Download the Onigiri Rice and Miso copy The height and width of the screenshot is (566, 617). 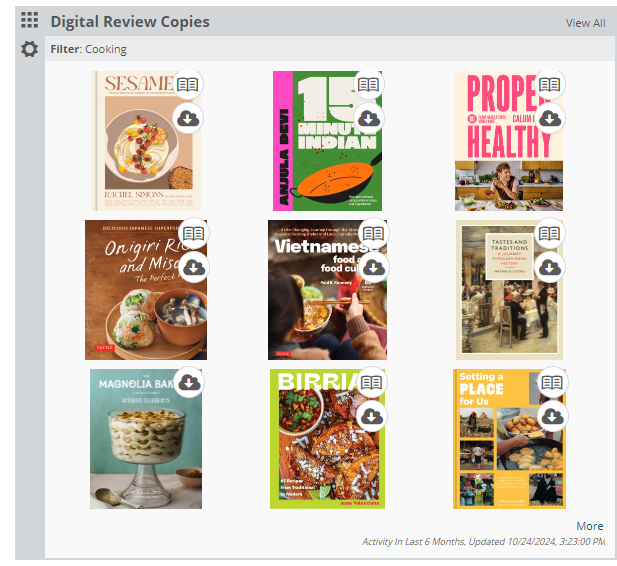(194, 267)
